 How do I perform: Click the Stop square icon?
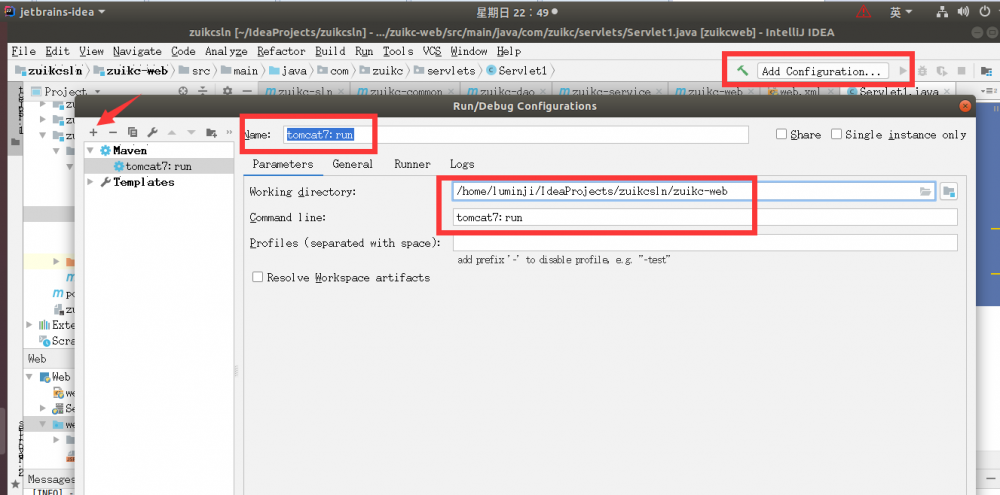(962, 71)
